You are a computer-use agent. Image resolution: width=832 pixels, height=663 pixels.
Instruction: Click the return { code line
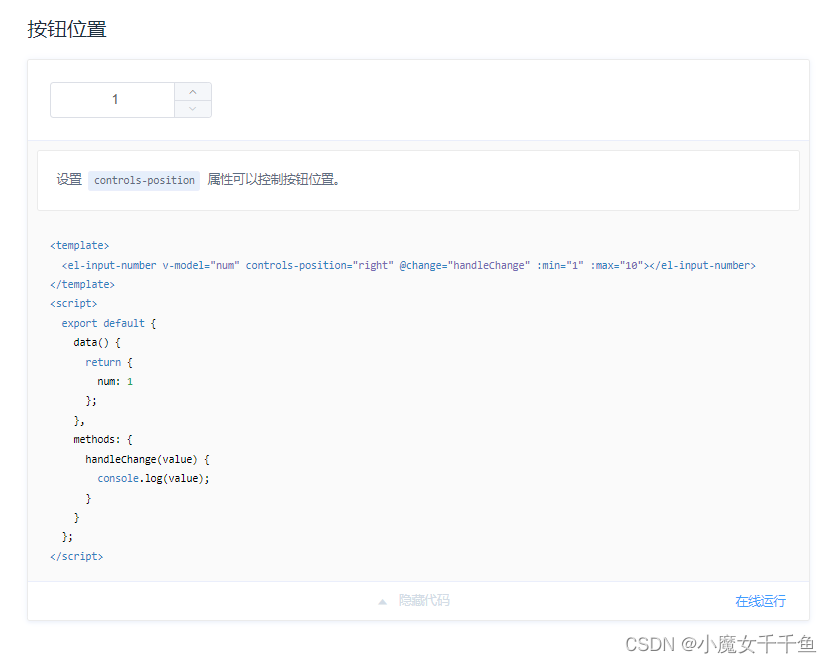[109, 362]
